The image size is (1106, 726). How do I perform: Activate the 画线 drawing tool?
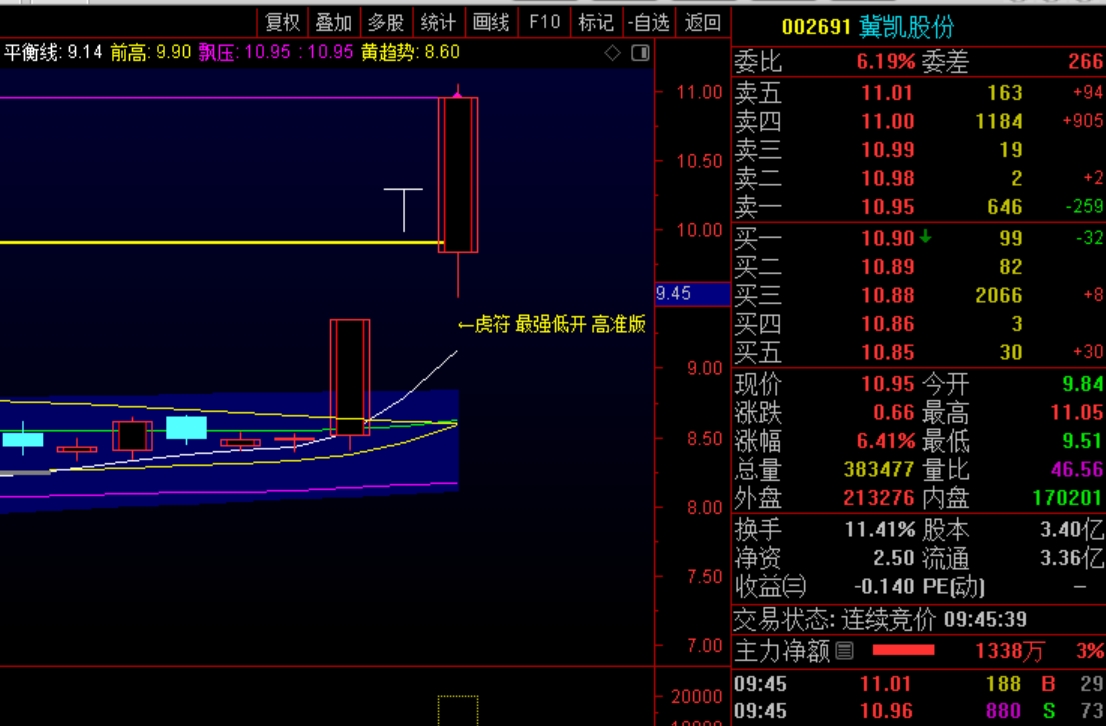(491, 23)
